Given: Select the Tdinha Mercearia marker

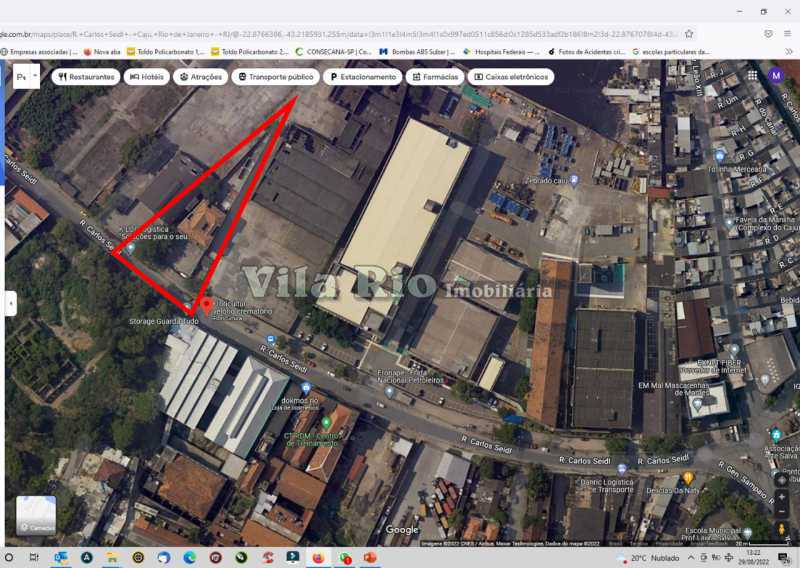Looking at the screenshot, I should coord(719,156).
